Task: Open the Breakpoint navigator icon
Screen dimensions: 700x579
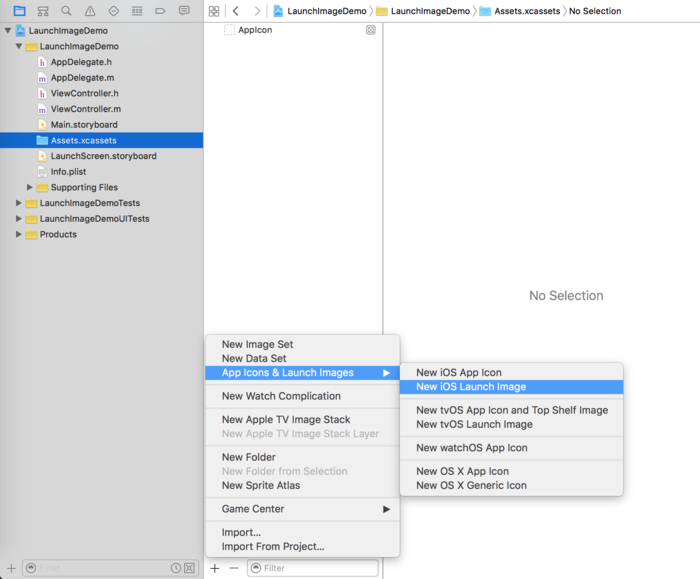Action: (160, 11)
